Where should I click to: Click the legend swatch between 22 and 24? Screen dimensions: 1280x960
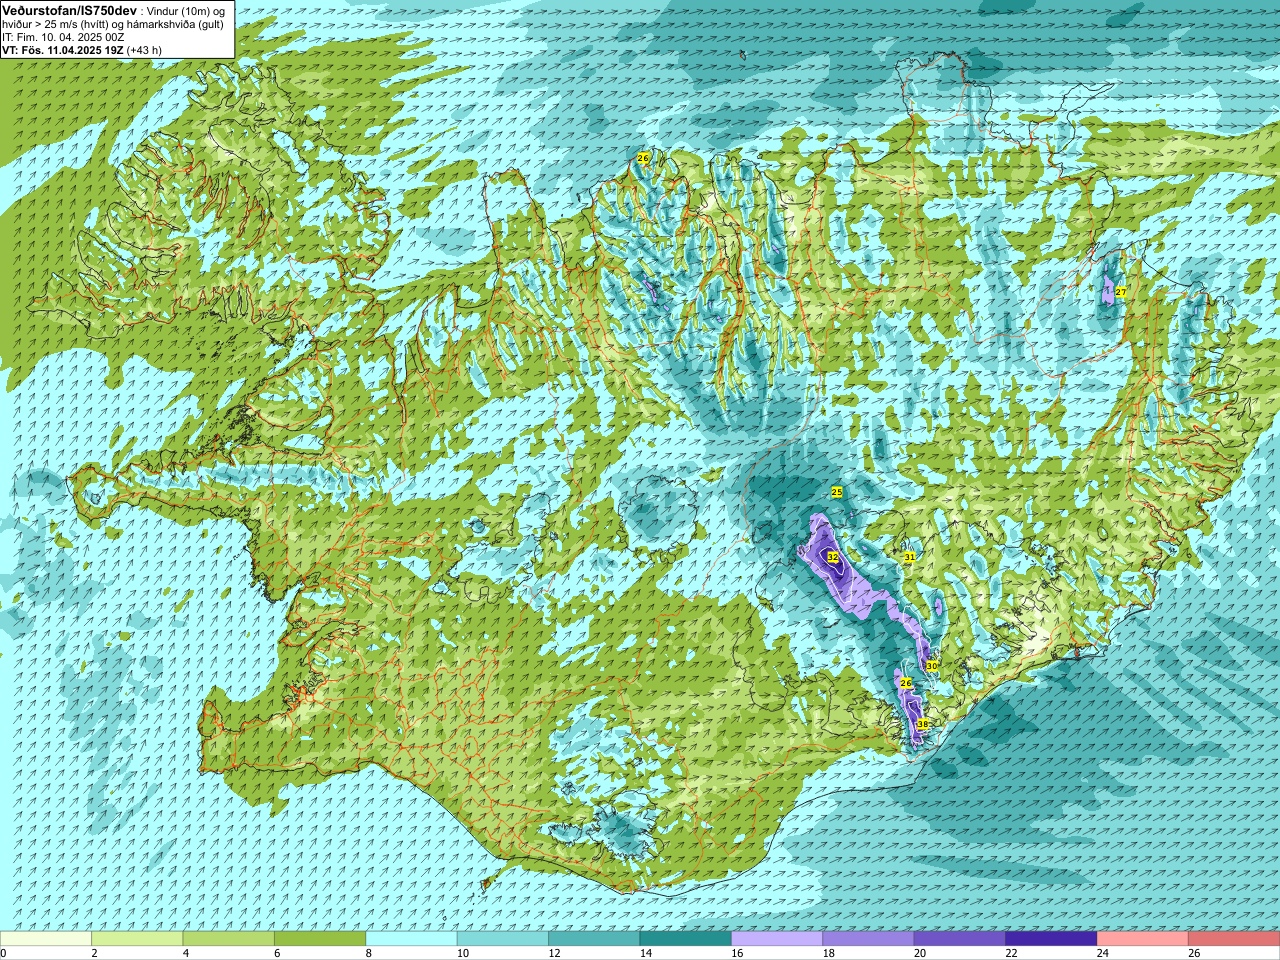[1051, 939]
